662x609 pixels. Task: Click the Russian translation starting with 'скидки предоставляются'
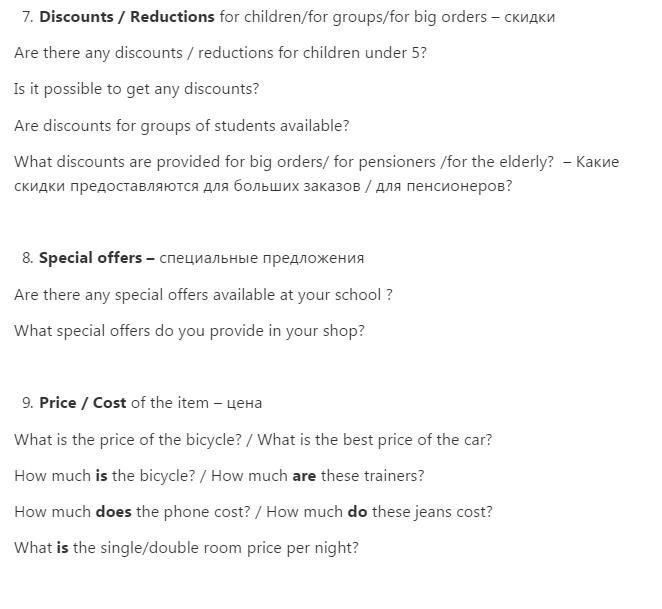[x=263, y=186]
